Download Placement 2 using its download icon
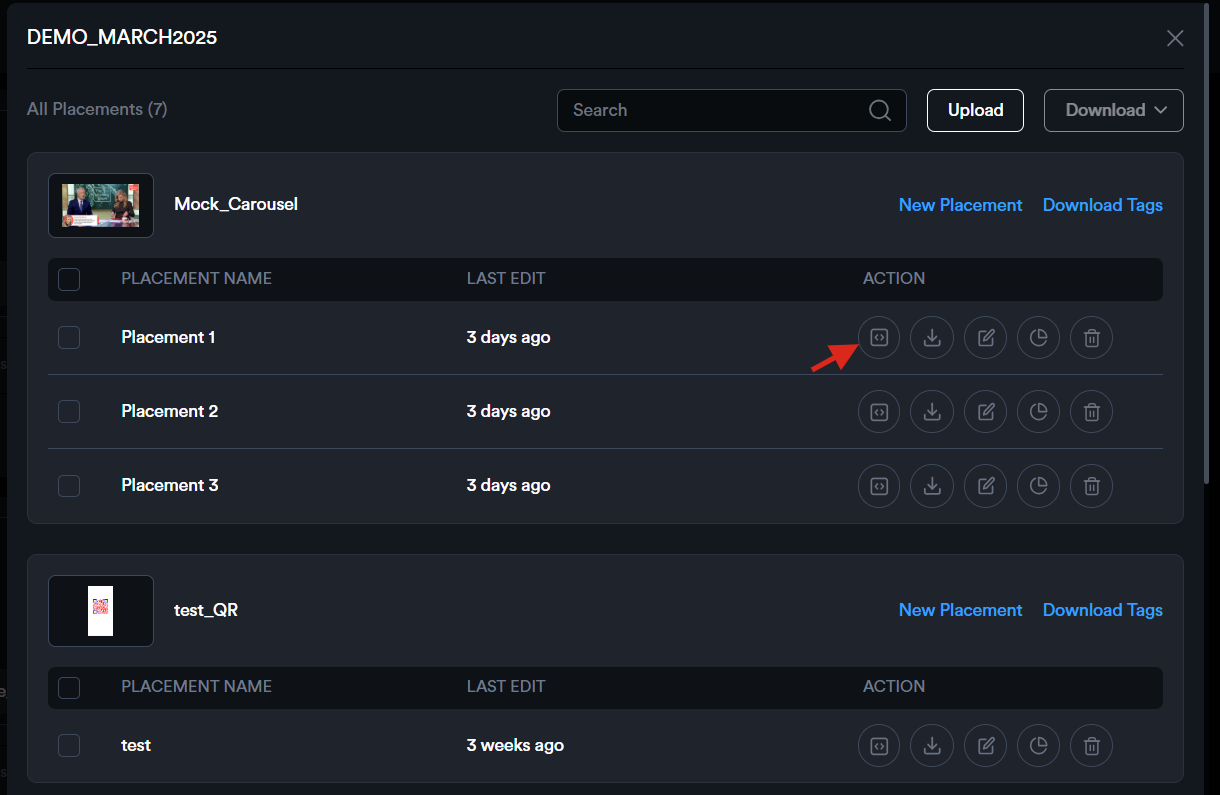The height and width of the screenshot is (795, 1220). pos(932,412)
